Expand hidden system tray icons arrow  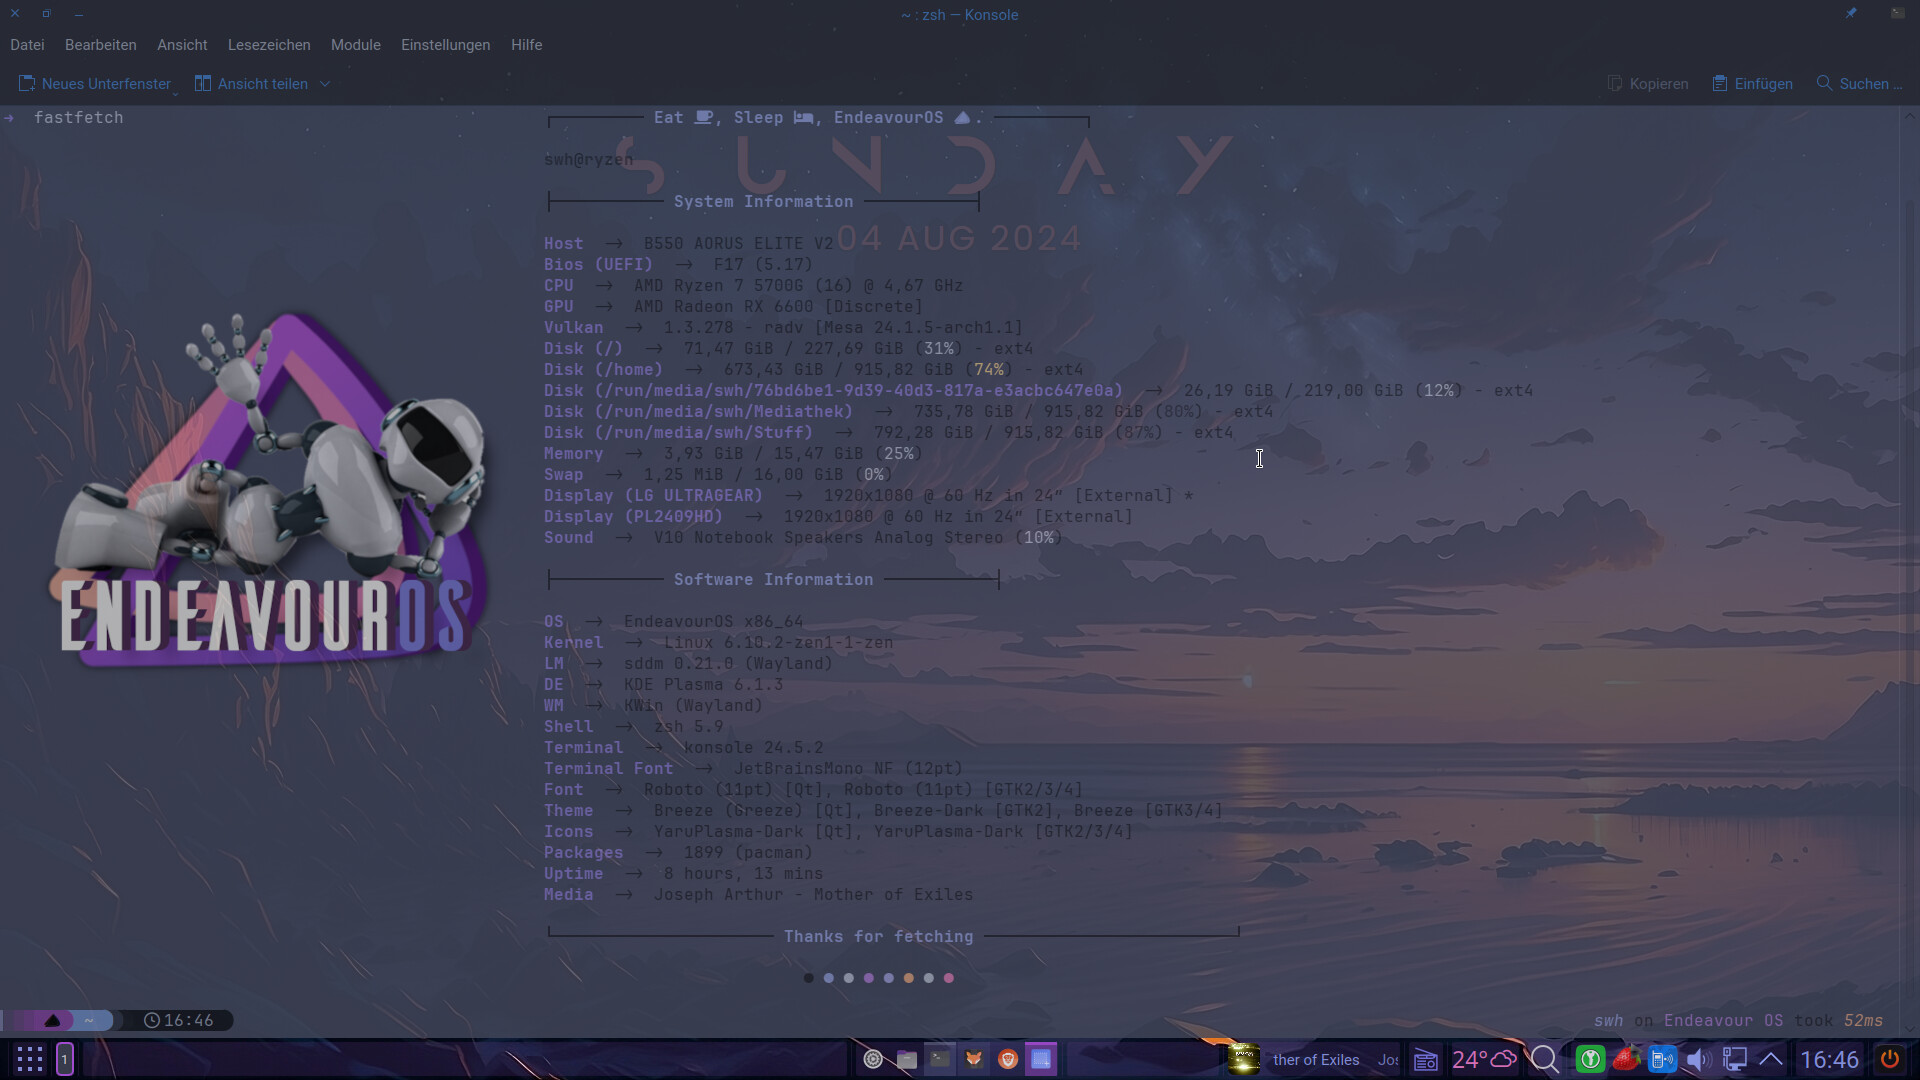click(1770, 1059)
